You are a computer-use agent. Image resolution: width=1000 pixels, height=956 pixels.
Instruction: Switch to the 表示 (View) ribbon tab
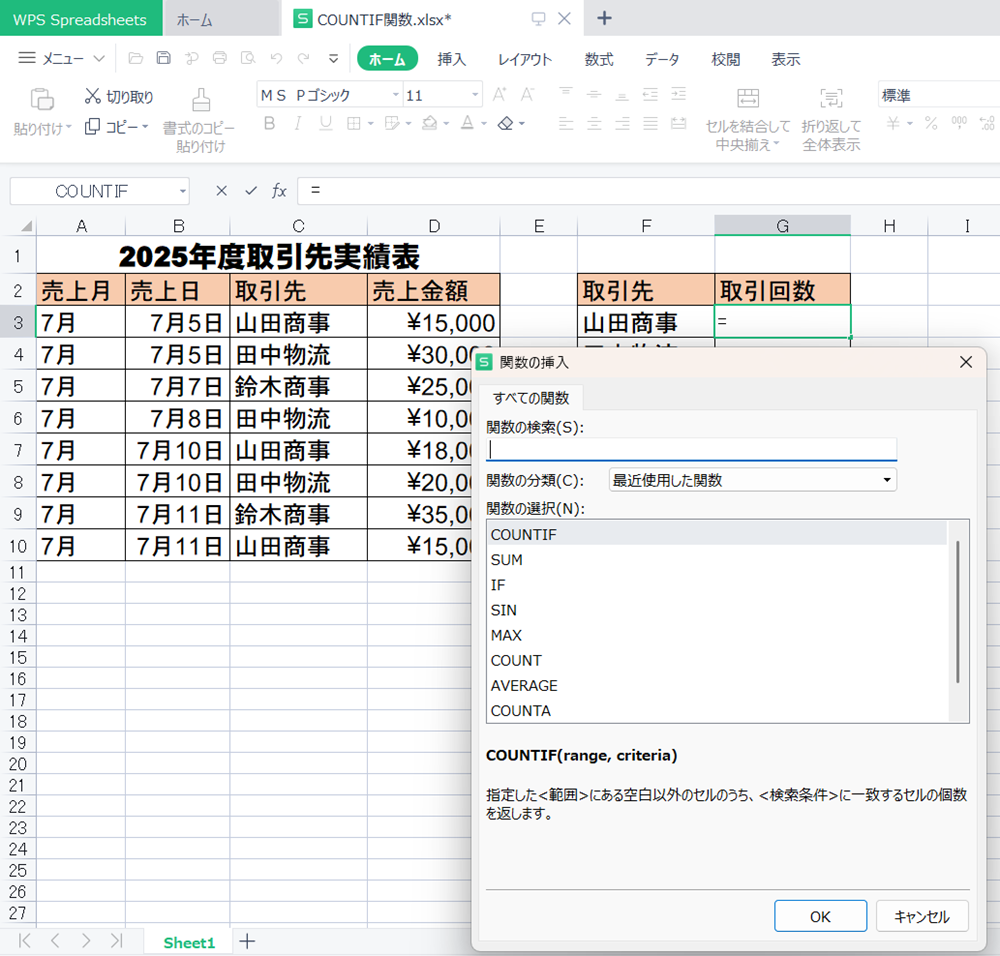[786, 59]
